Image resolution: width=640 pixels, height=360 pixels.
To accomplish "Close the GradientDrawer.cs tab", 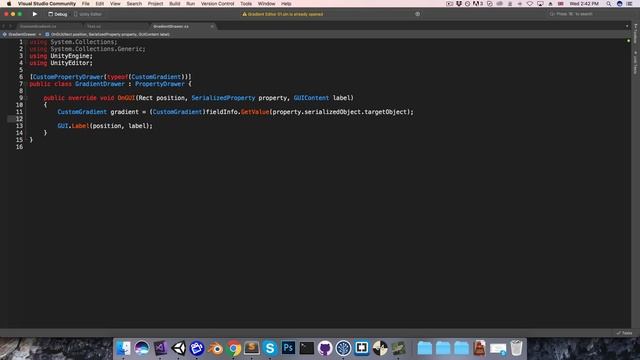I will pyautogui.click(x=212, y=27).
